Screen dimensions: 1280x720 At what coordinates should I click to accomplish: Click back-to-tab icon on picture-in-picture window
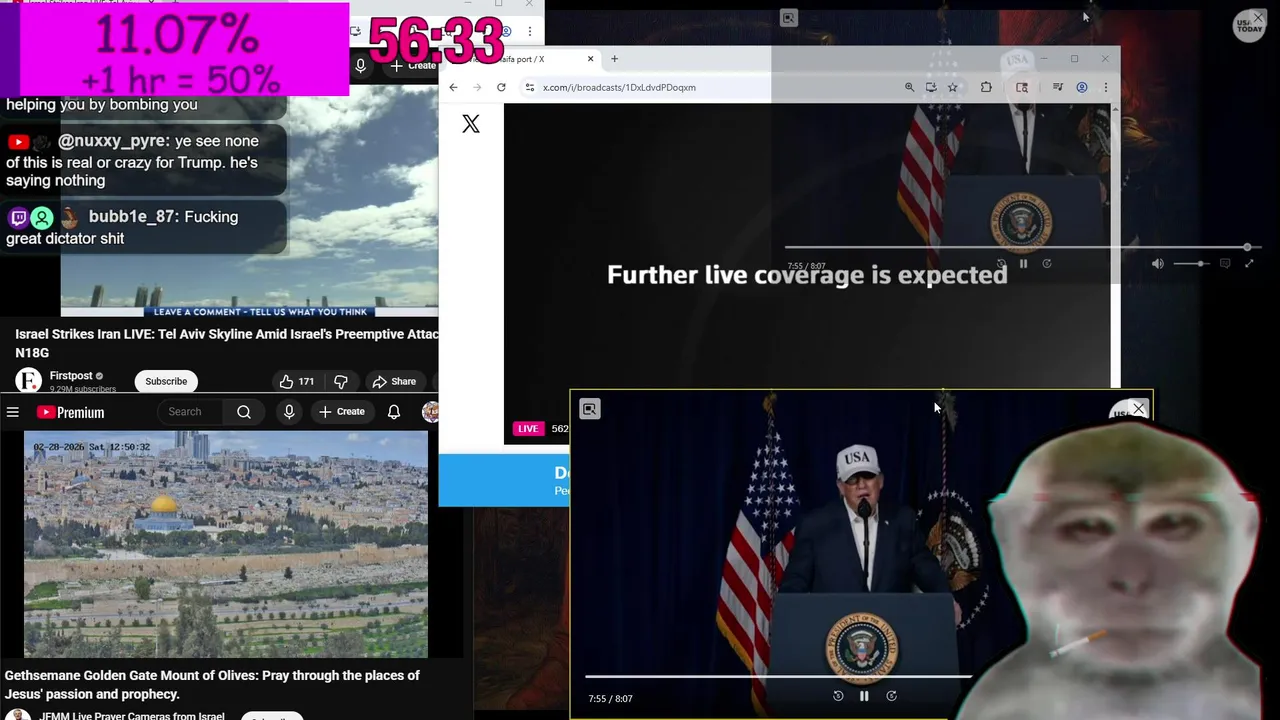tap(590, 409)
